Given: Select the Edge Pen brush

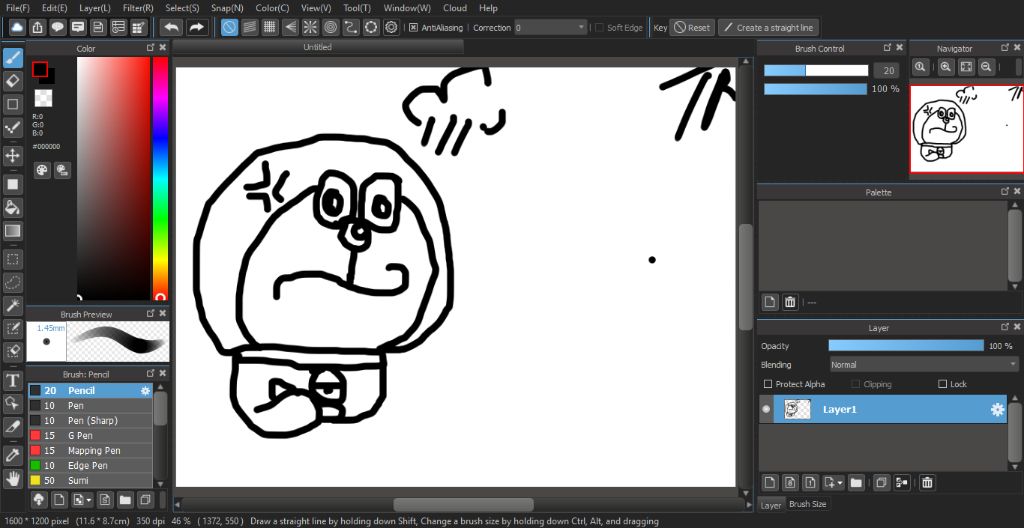Looking at the screenshot, I should (x=90, y=465).
